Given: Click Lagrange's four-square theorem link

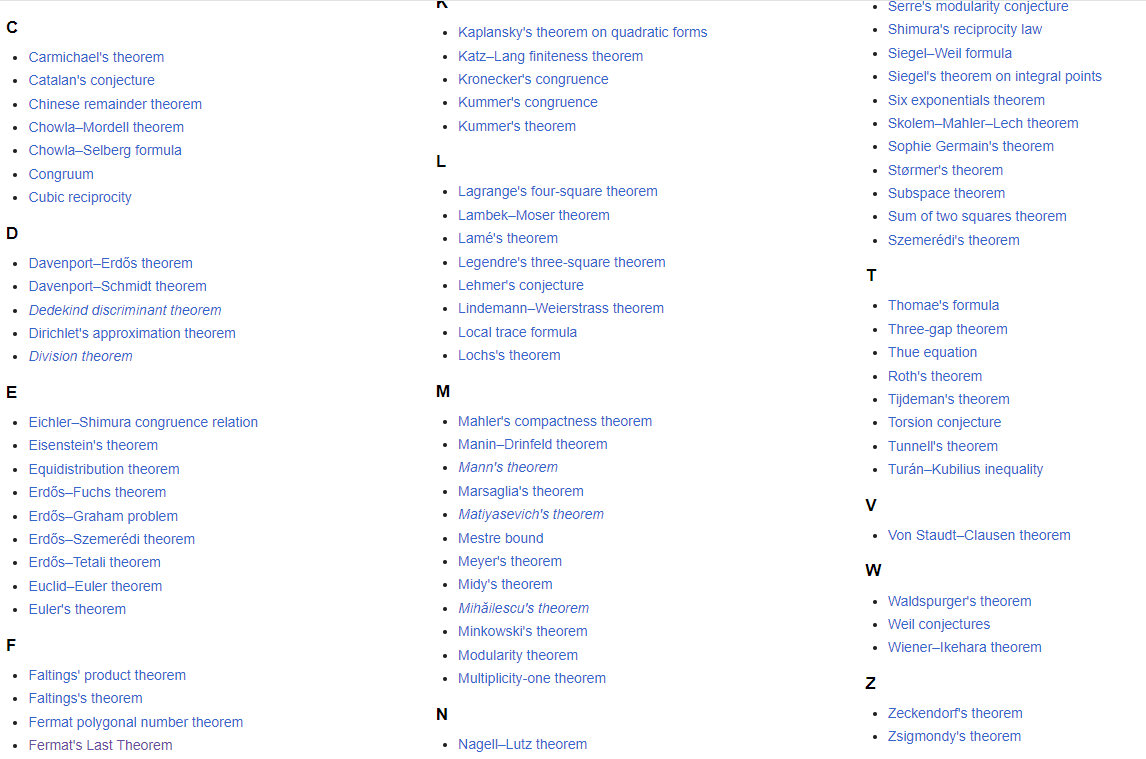Looking at the screenshot, I should [557, 191].
